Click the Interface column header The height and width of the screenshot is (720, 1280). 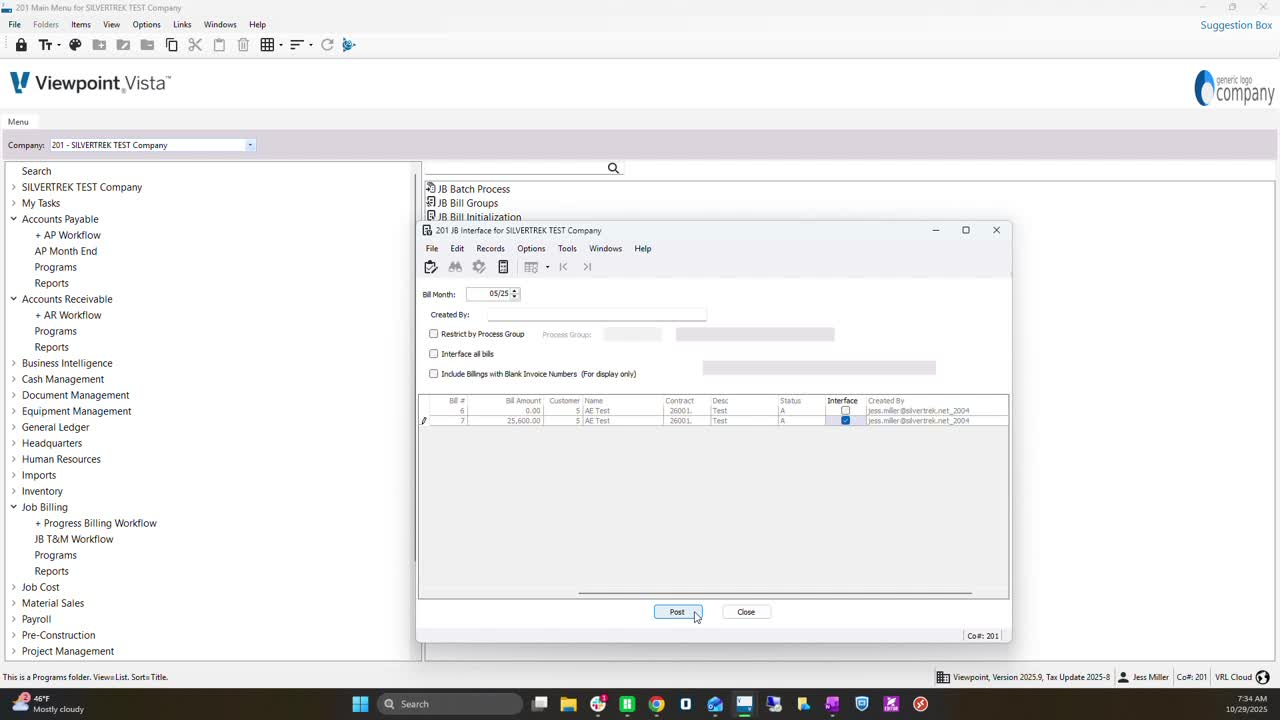842,401
